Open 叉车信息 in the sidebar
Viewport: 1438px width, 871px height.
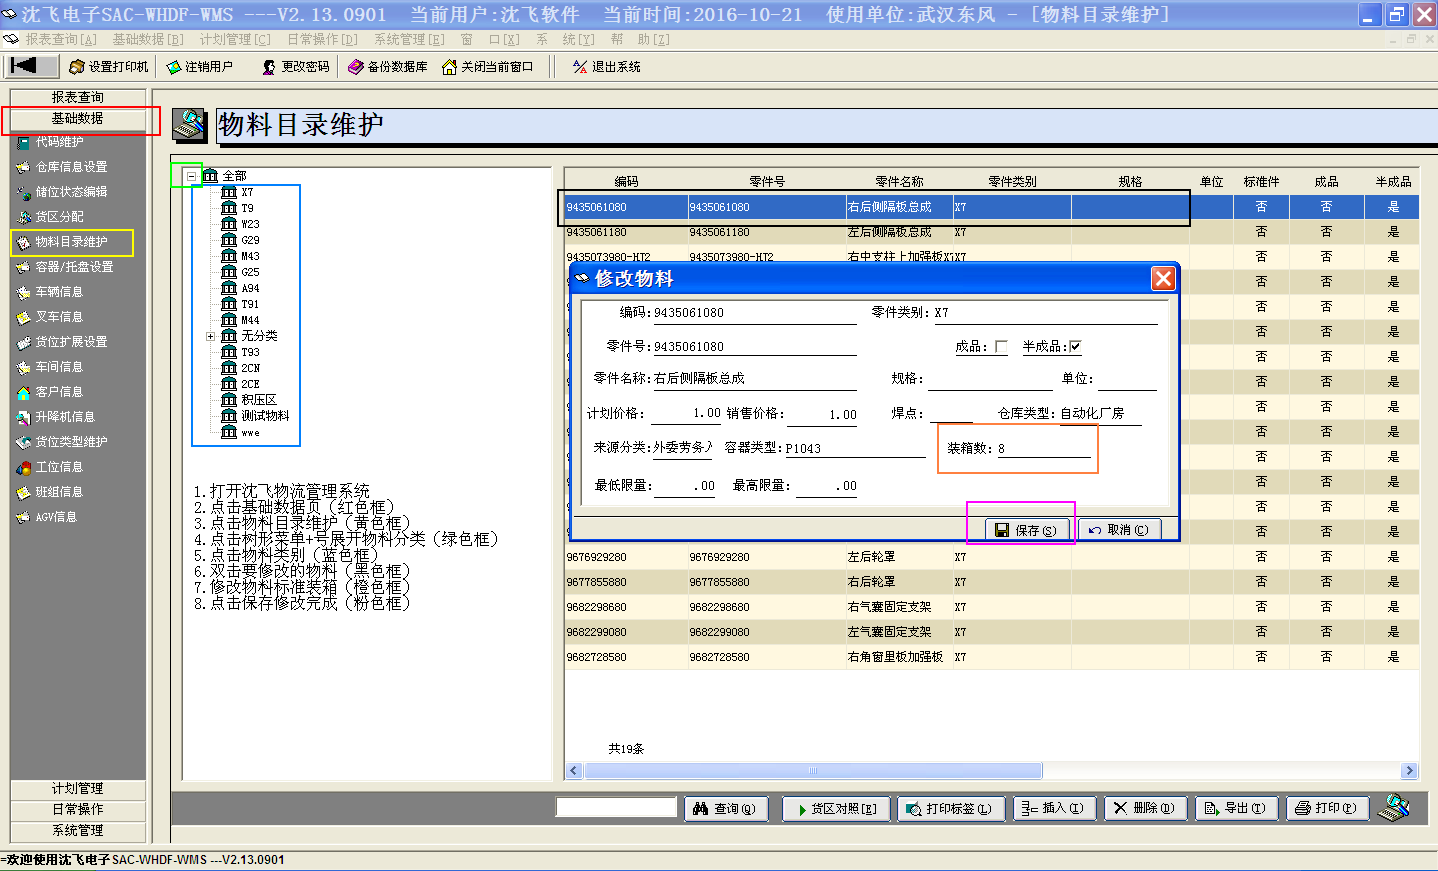tap(59, 317)
